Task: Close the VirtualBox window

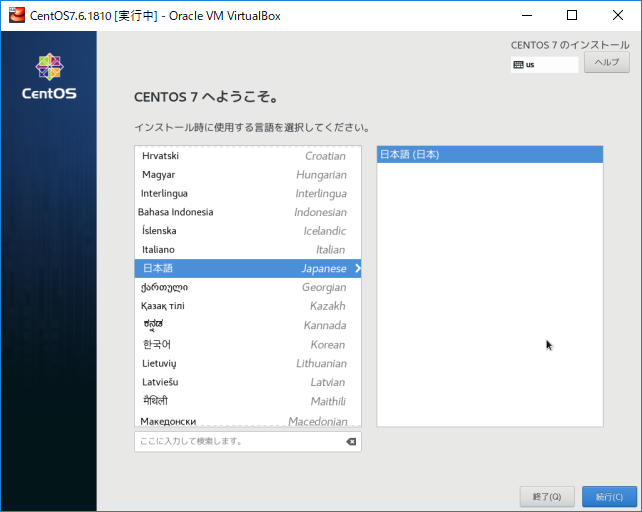Action: pyautogui.click(x=618, y=16)
